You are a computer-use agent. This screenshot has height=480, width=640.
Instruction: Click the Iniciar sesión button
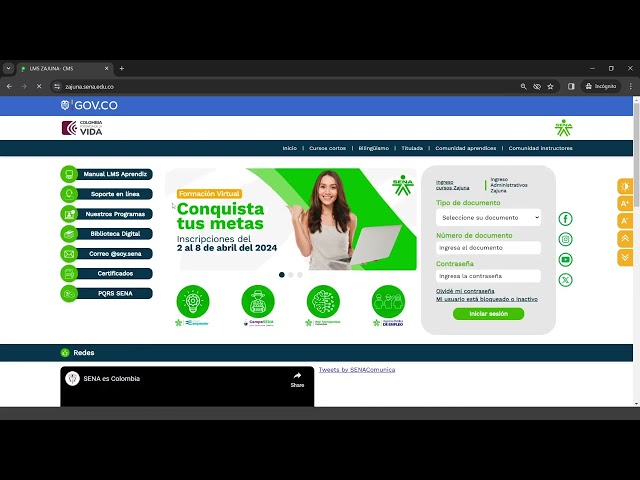tap(488, 313)
